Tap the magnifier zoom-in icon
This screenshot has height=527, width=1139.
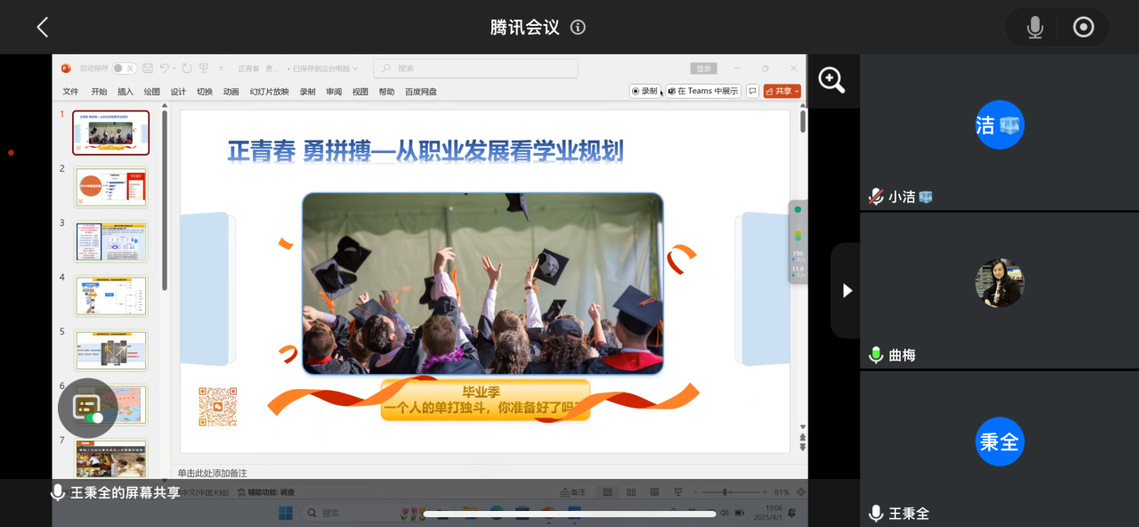tap(832, 80)
